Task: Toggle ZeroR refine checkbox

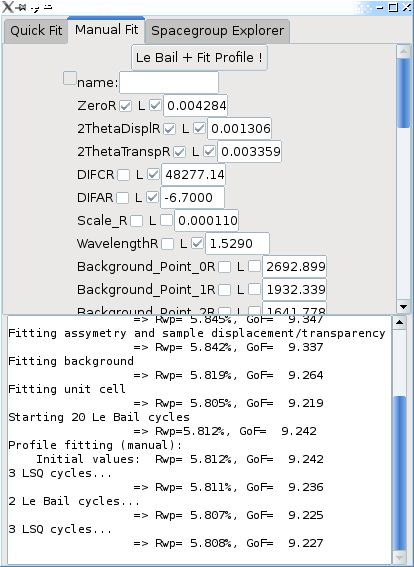Action: point(125,106)
